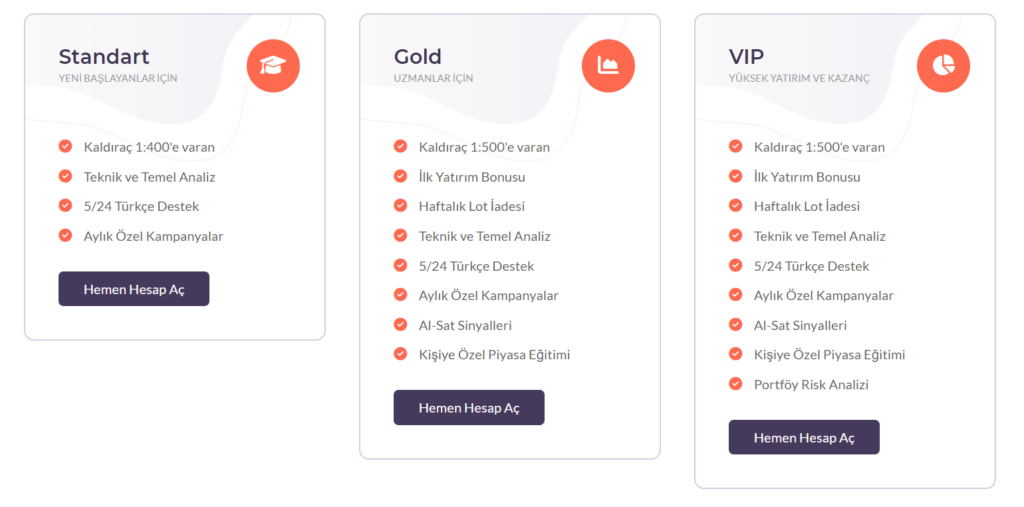
Task: Click the area chart icon on Gold card
Action: pyautogui.click(x=608, y=66)
